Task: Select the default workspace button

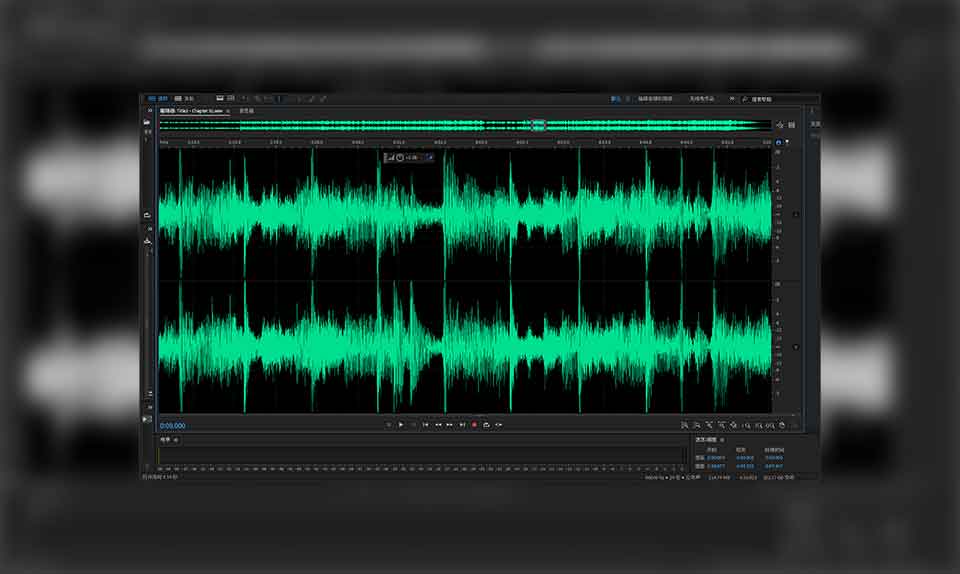Action: 615,99
